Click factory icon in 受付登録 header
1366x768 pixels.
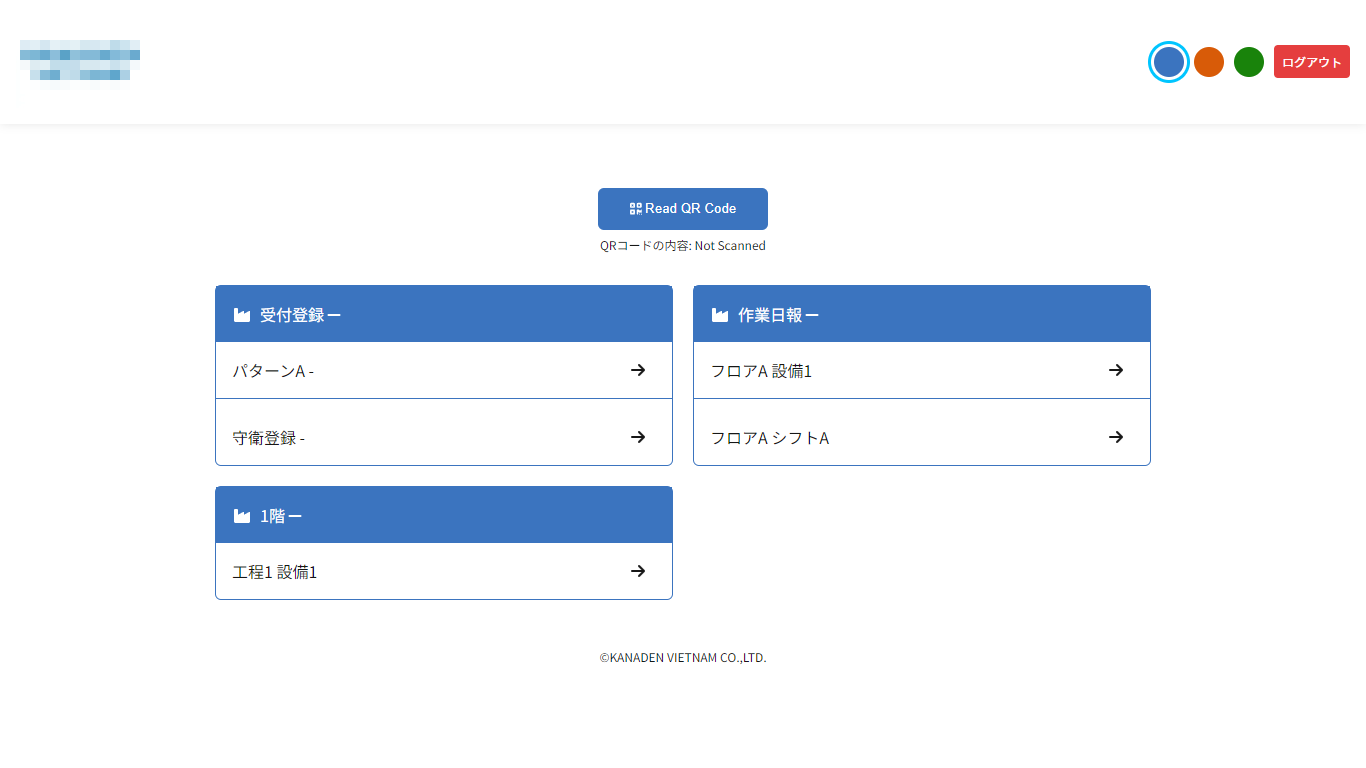241,315
